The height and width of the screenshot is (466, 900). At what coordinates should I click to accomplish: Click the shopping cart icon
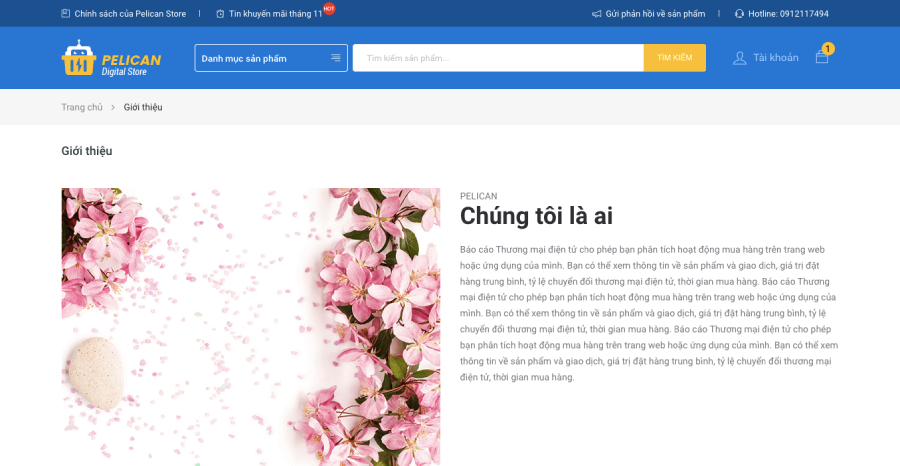(x=821, y=57)
